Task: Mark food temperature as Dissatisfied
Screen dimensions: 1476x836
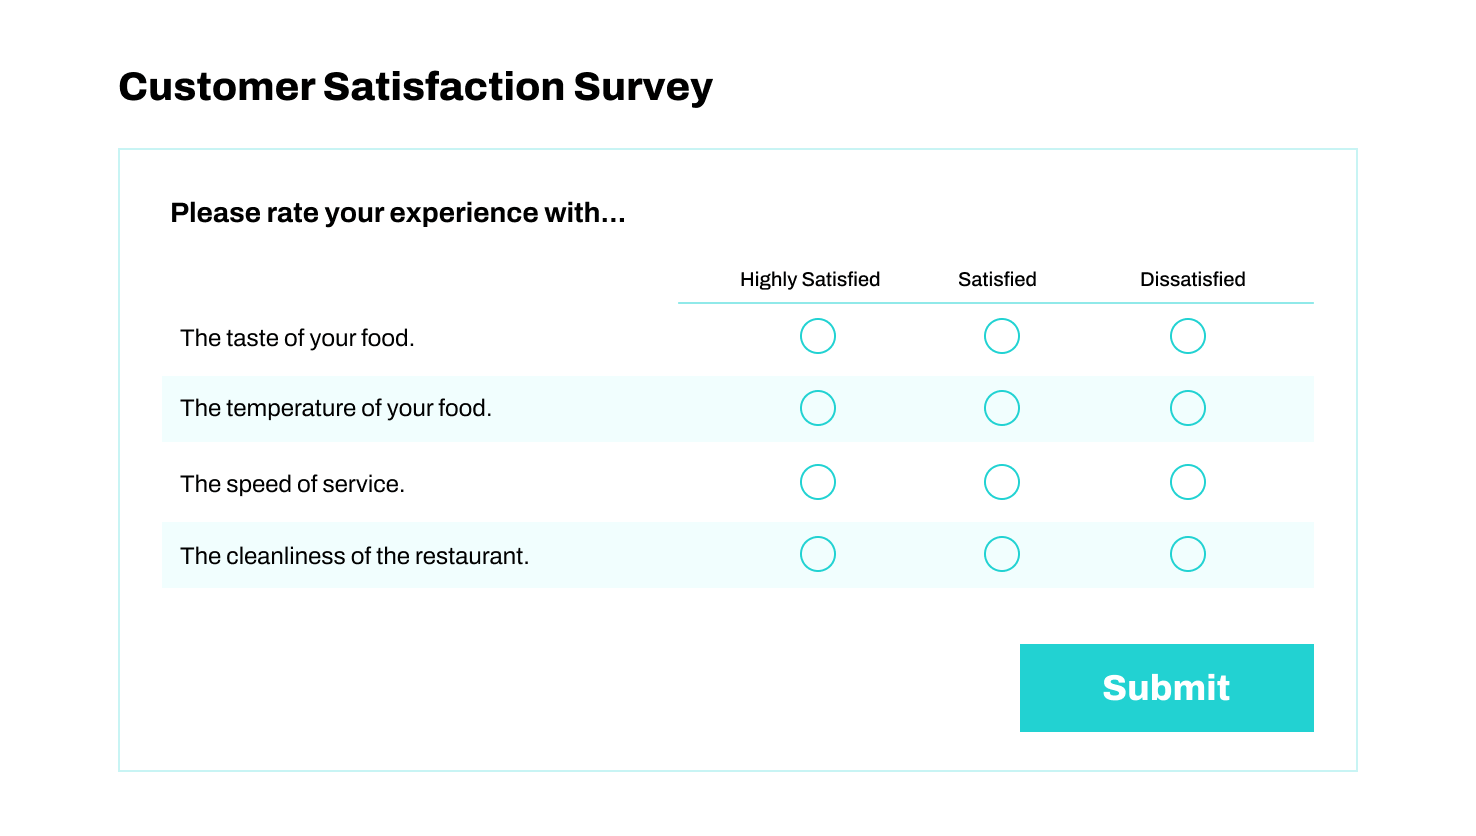Action: (1187, 408)
